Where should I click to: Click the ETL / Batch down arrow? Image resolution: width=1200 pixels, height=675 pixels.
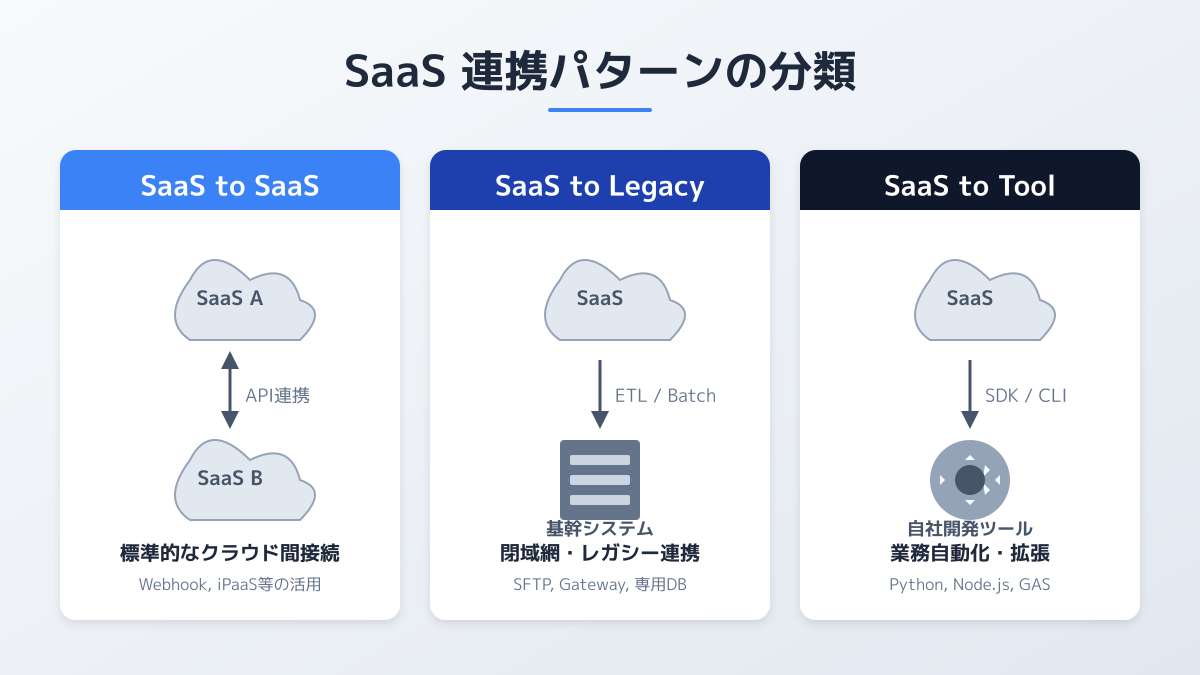tap(599, 394)
